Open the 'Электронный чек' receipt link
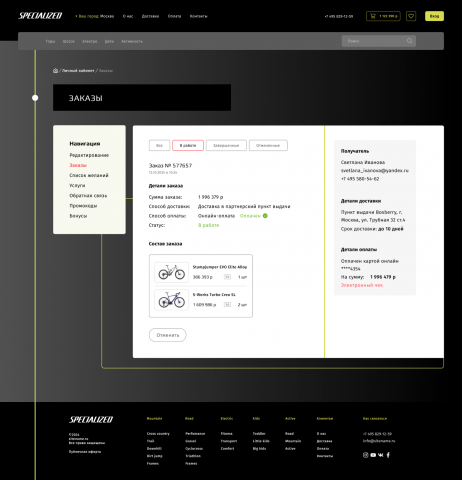Screen dimensions: 462x480 pyautogui.click(x=362, y=285)
